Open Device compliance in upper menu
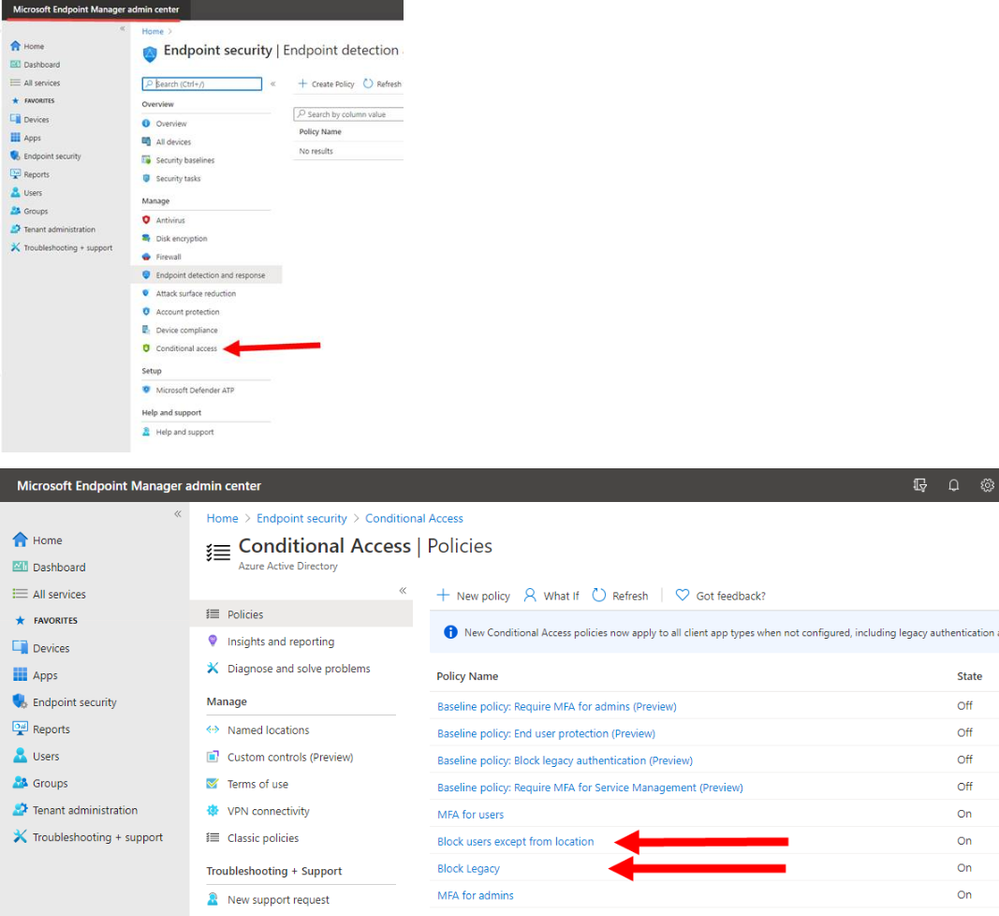The width and height of the screenshot is (999, 916). tap(180, 330)
